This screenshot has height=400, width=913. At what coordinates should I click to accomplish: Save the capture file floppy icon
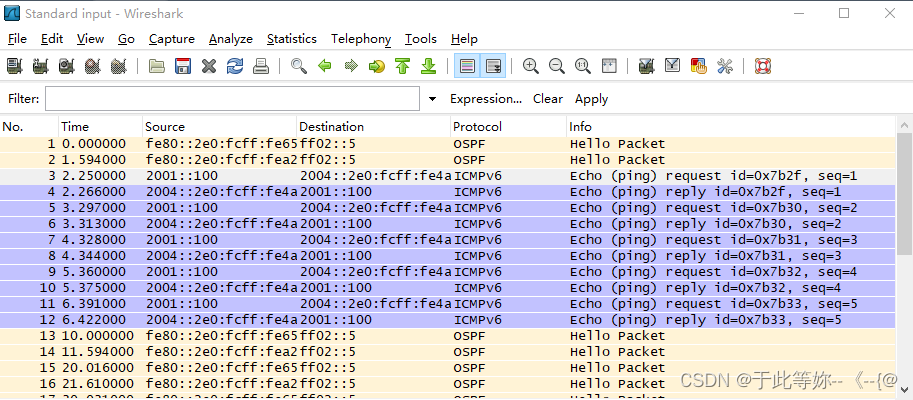point(183,66)
